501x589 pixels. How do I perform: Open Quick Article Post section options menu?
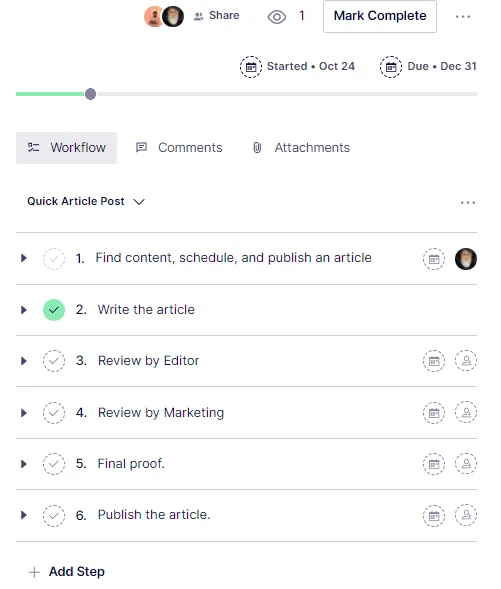pos(468,202)
